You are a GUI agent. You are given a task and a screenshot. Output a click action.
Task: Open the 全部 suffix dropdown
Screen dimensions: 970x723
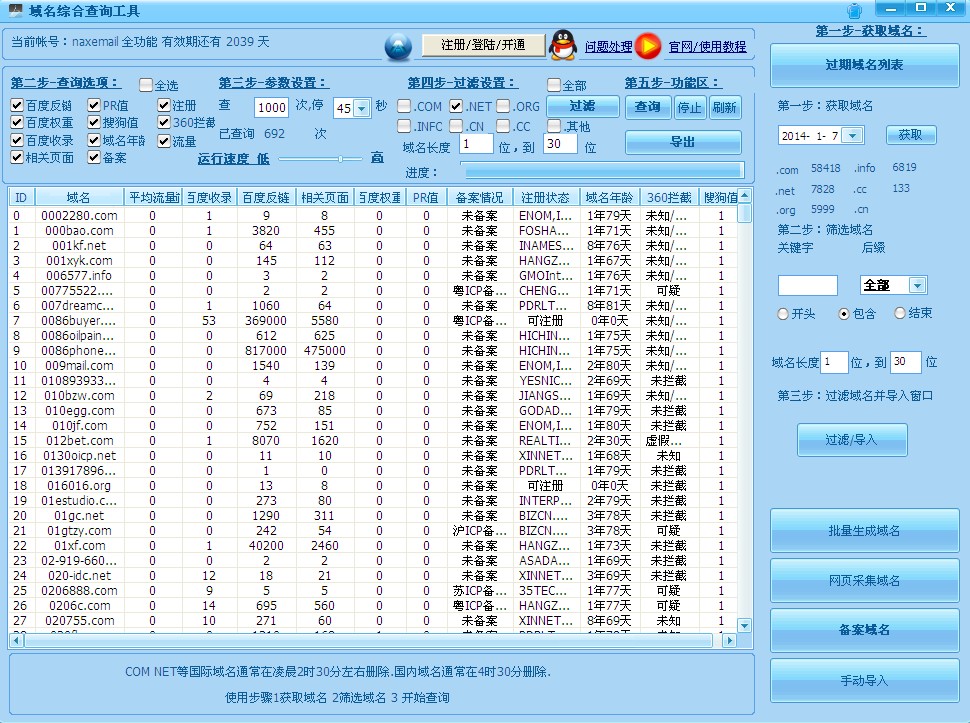coord(917,285)
